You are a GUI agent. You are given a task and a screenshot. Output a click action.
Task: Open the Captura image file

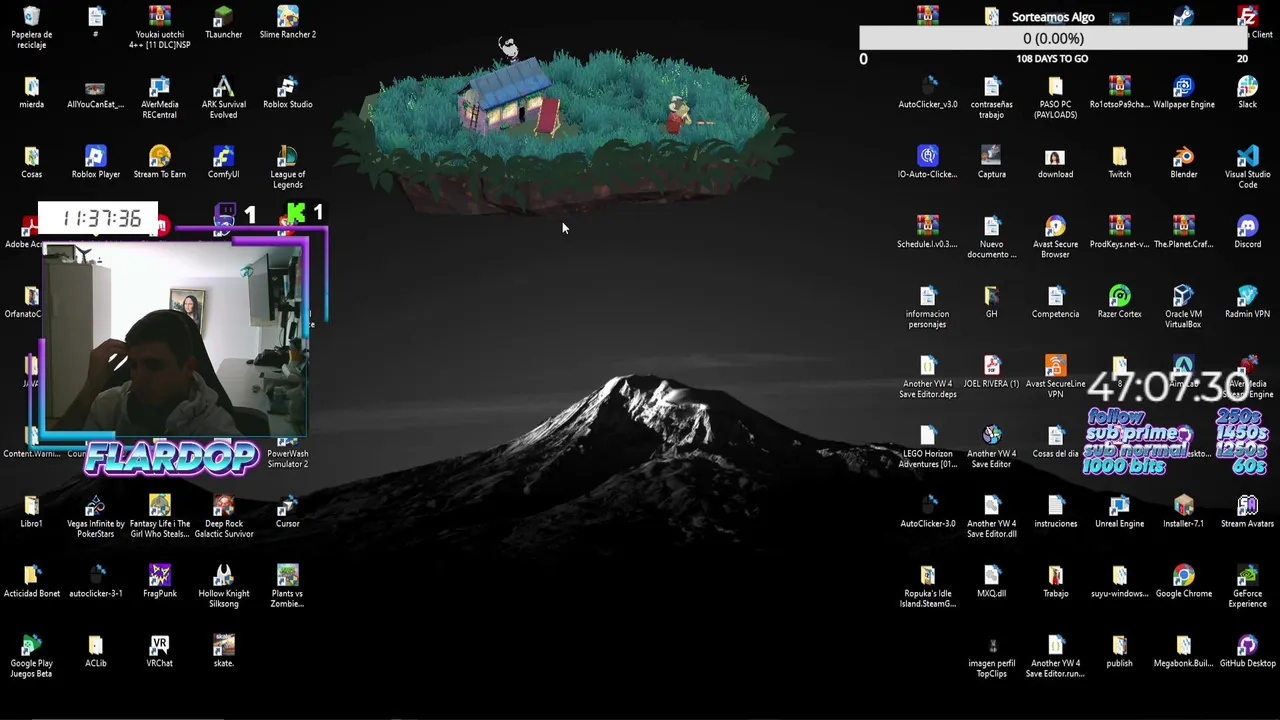991,157
